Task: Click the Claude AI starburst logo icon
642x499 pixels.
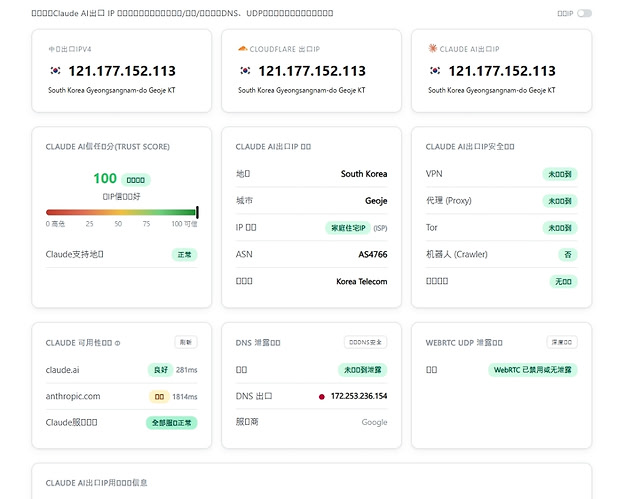Action: 432,48
